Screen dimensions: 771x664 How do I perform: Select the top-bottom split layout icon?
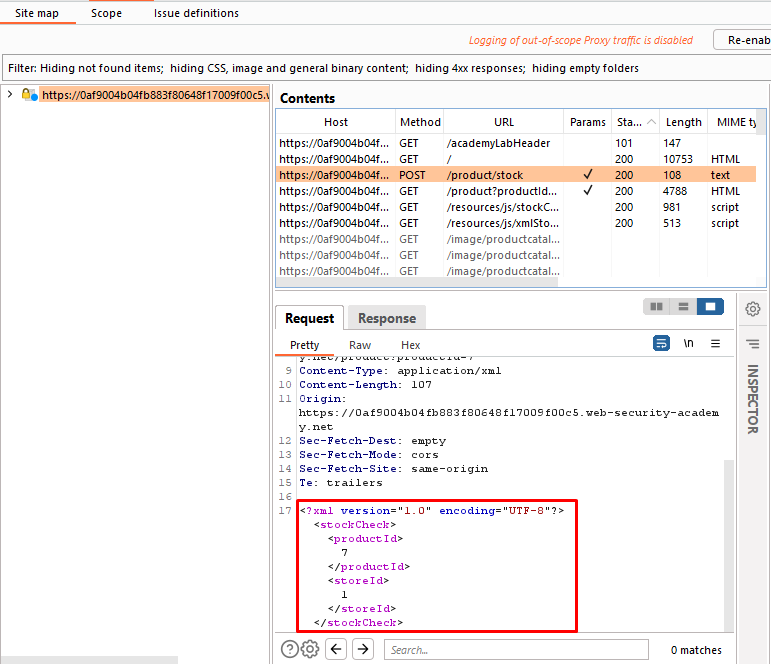pos(683,307)
